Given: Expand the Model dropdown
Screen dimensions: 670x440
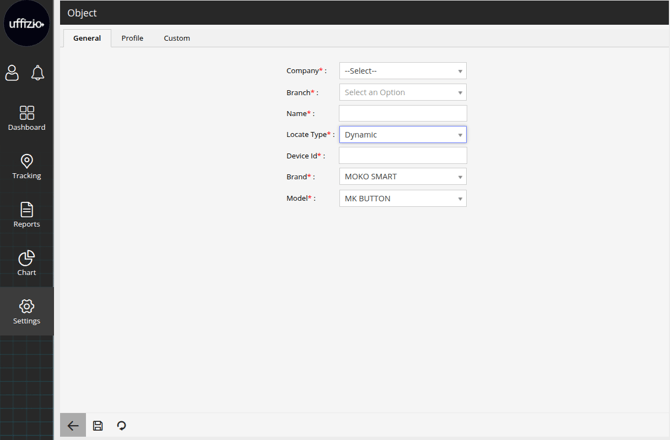Looking at the screenshot, I should 402,198.
